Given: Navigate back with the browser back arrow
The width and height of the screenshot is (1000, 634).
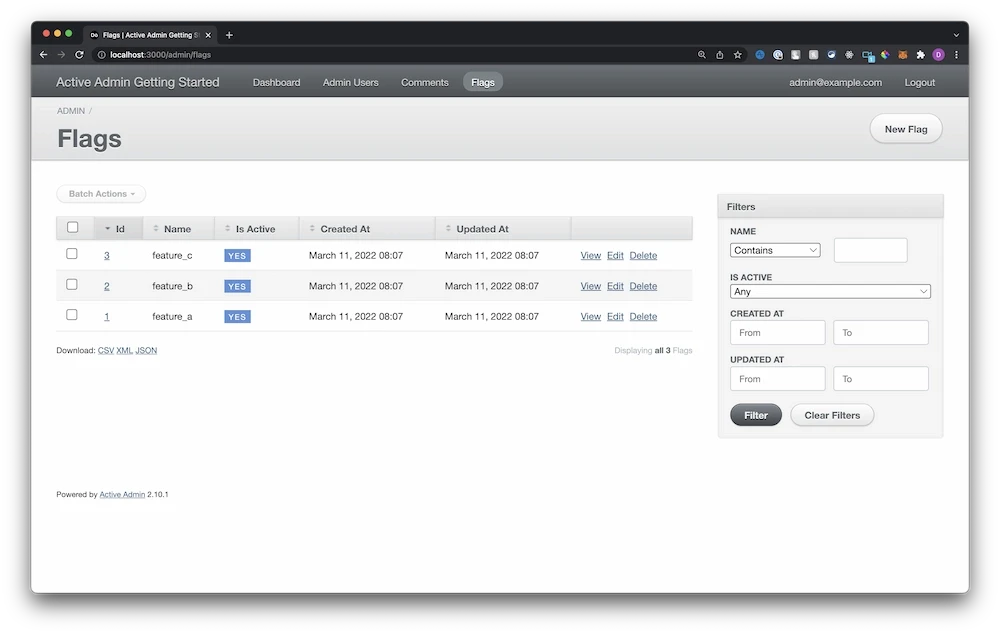Looking at the screenshot, I should [42, 55].
